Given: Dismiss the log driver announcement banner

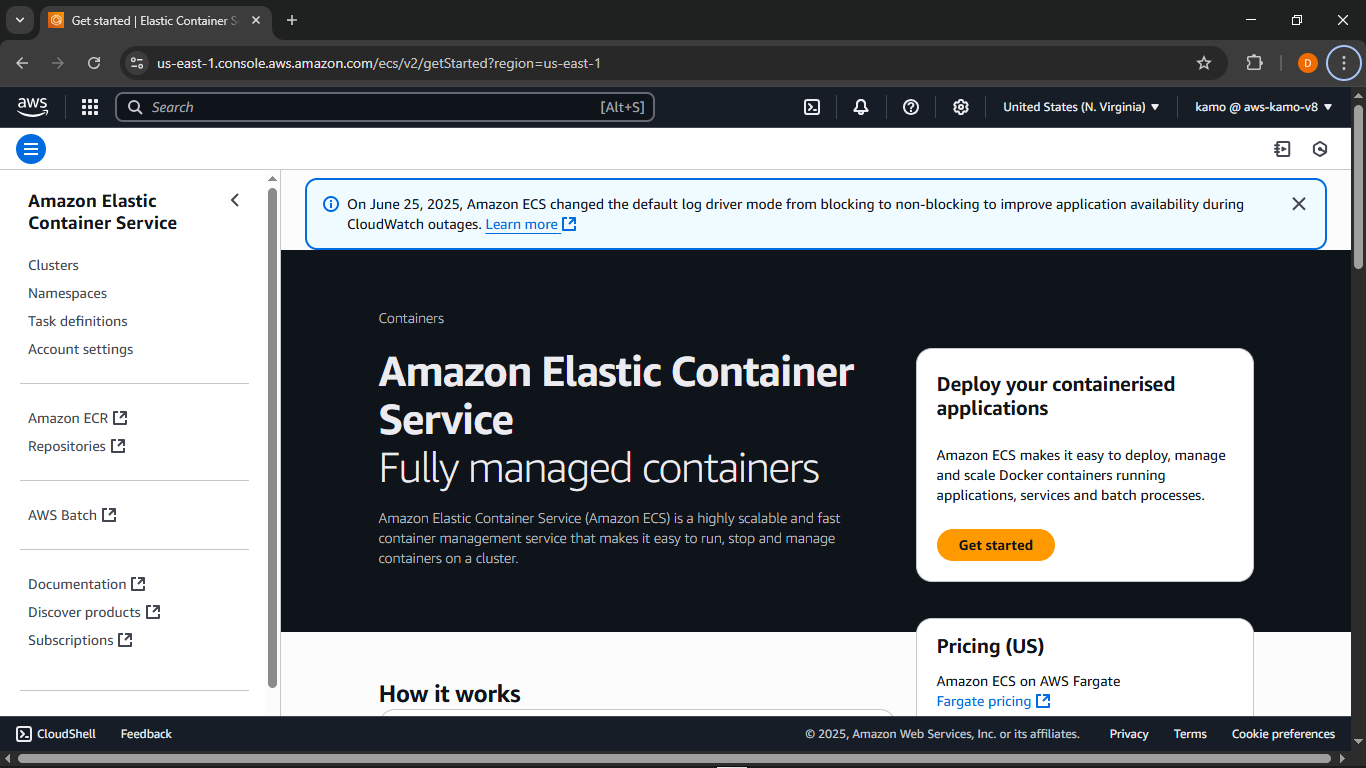Looking at the screenshot, I should click(1299, 204).
